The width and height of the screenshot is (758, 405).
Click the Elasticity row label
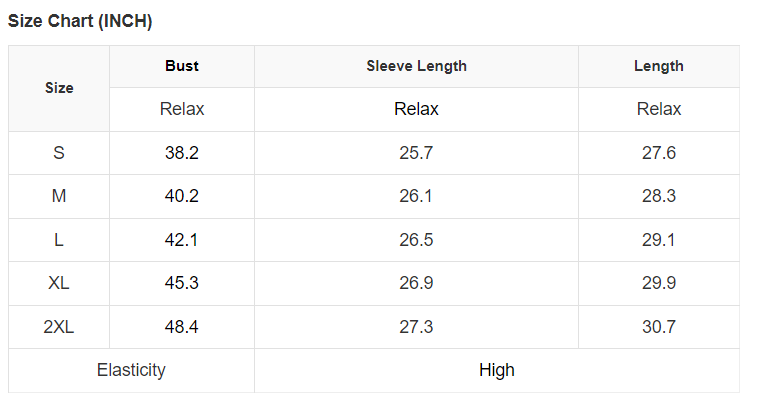(x=131, y=370)
